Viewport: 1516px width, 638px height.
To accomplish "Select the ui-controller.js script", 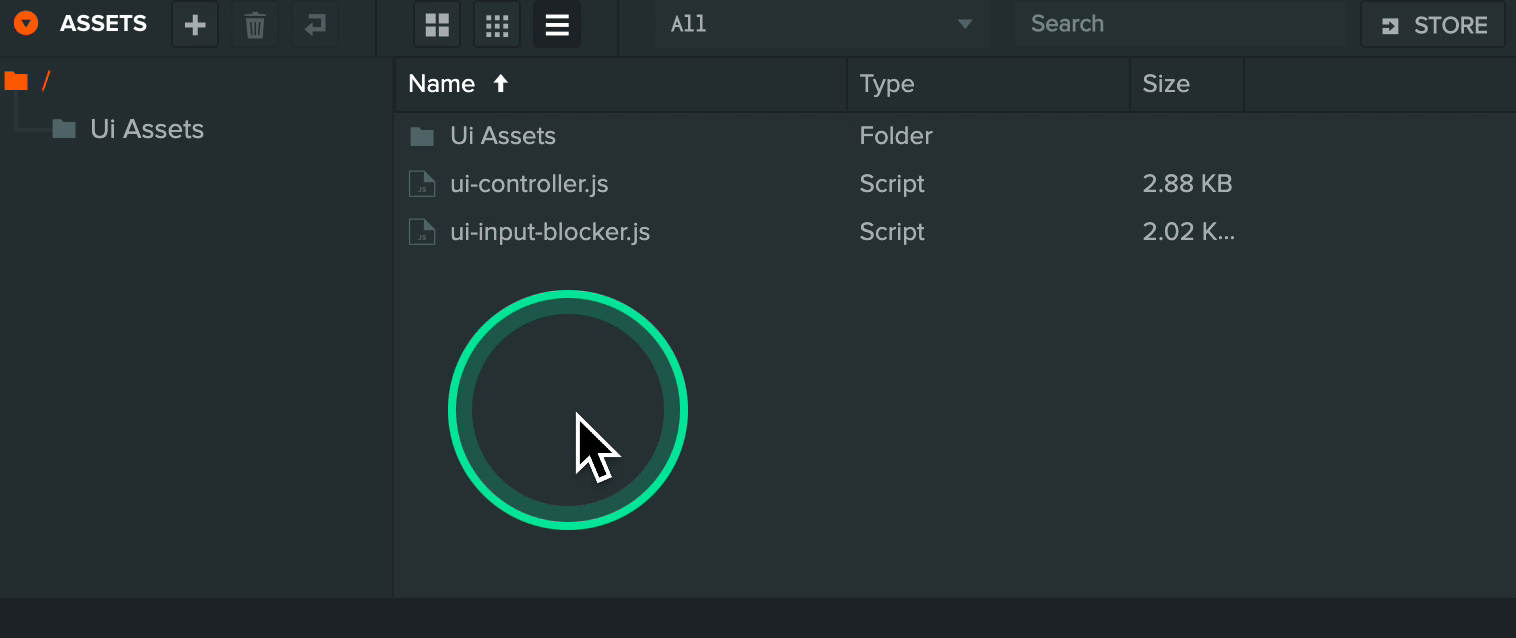I will [955, 184].
